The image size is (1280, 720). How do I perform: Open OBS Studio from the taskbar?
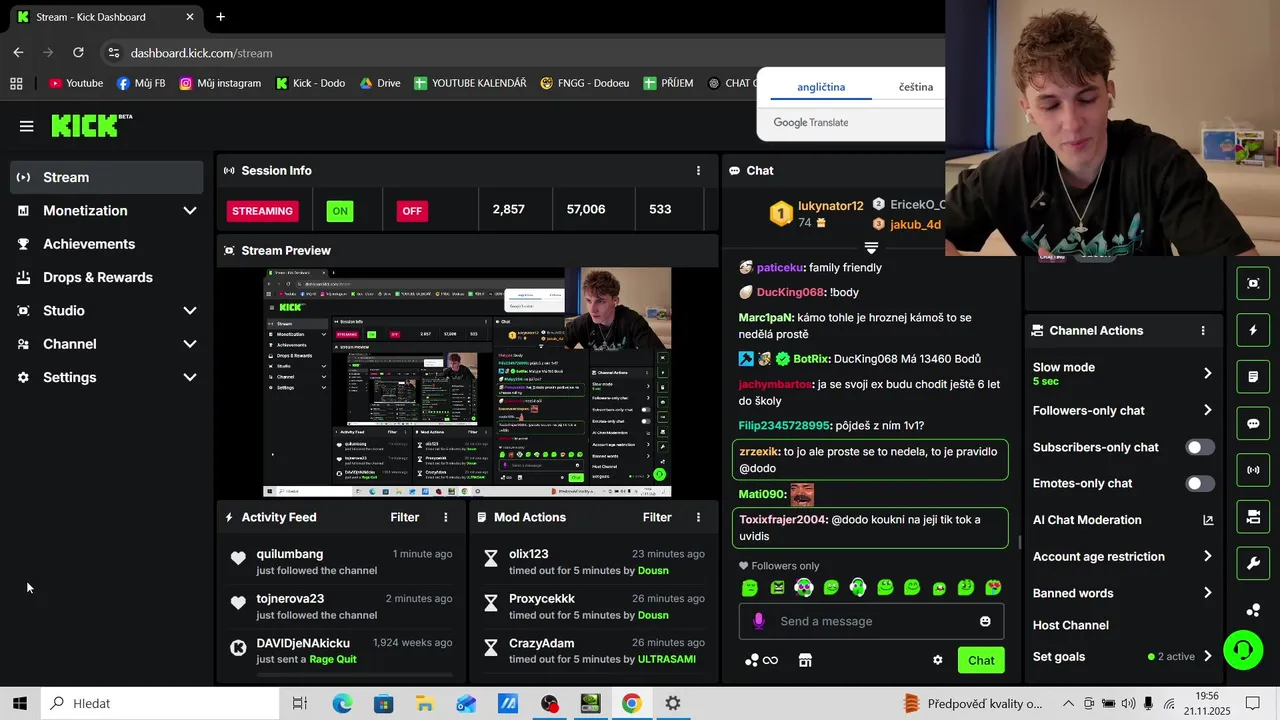[549, 704]
